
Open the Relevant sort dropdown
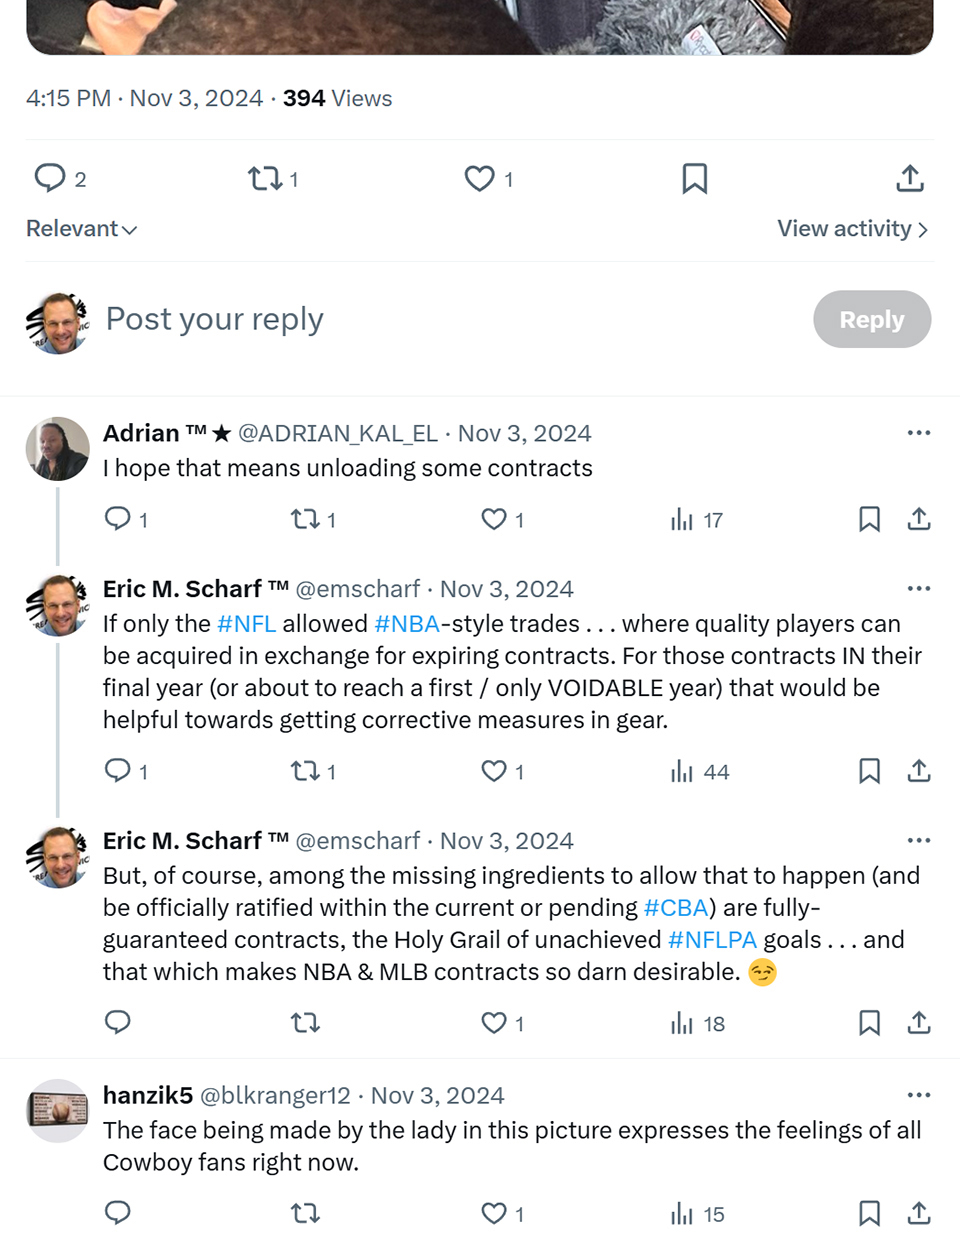81,229
